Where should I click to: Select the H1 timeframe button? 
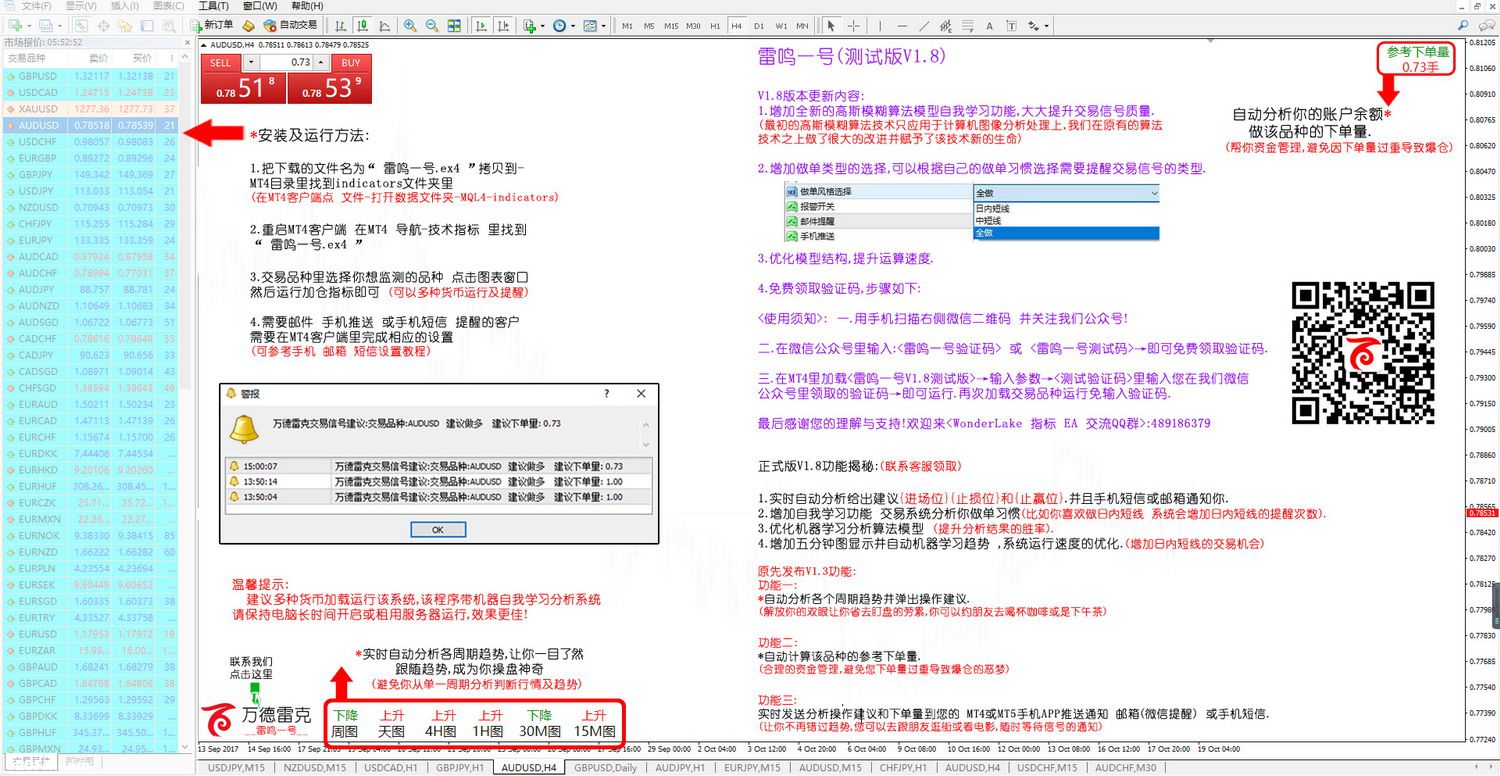tap(715, 25)
